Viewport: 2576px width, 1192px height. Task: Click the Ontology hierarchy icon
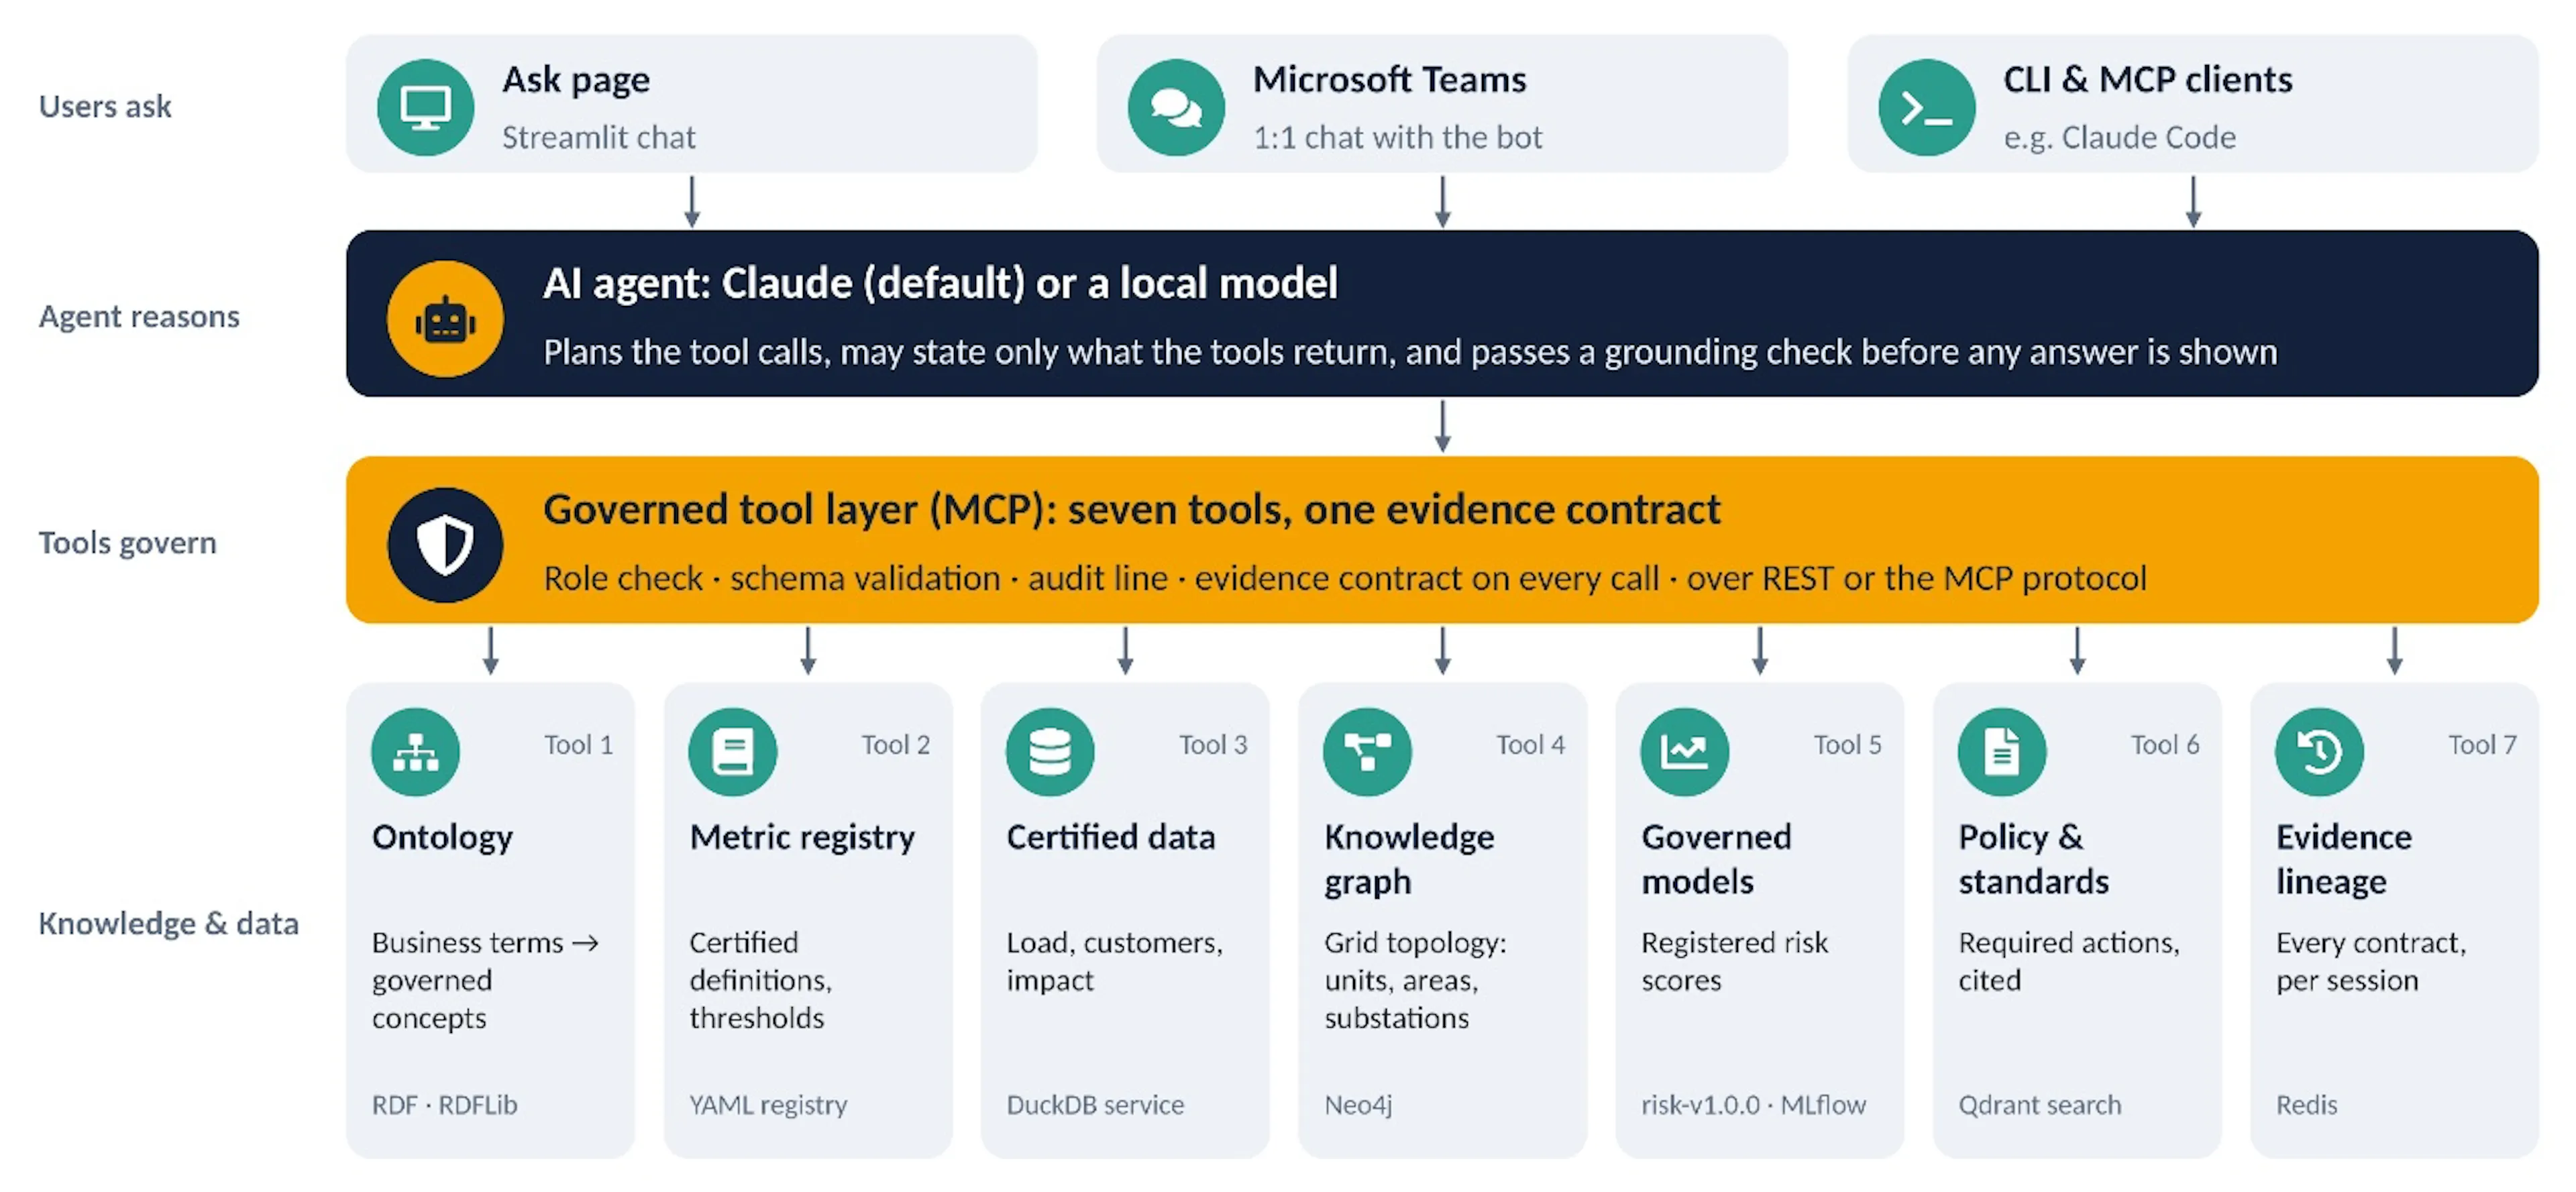tap(415, 752)
